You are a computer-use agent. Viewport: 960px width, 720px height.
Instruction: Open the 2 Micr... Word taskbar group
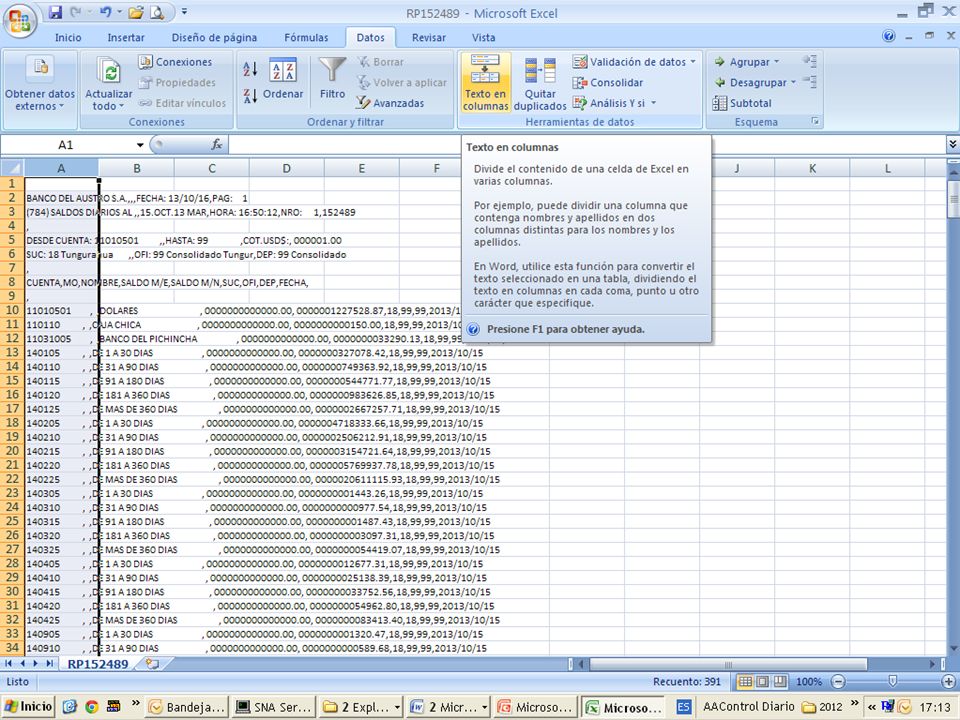click(x=449, y=707)
